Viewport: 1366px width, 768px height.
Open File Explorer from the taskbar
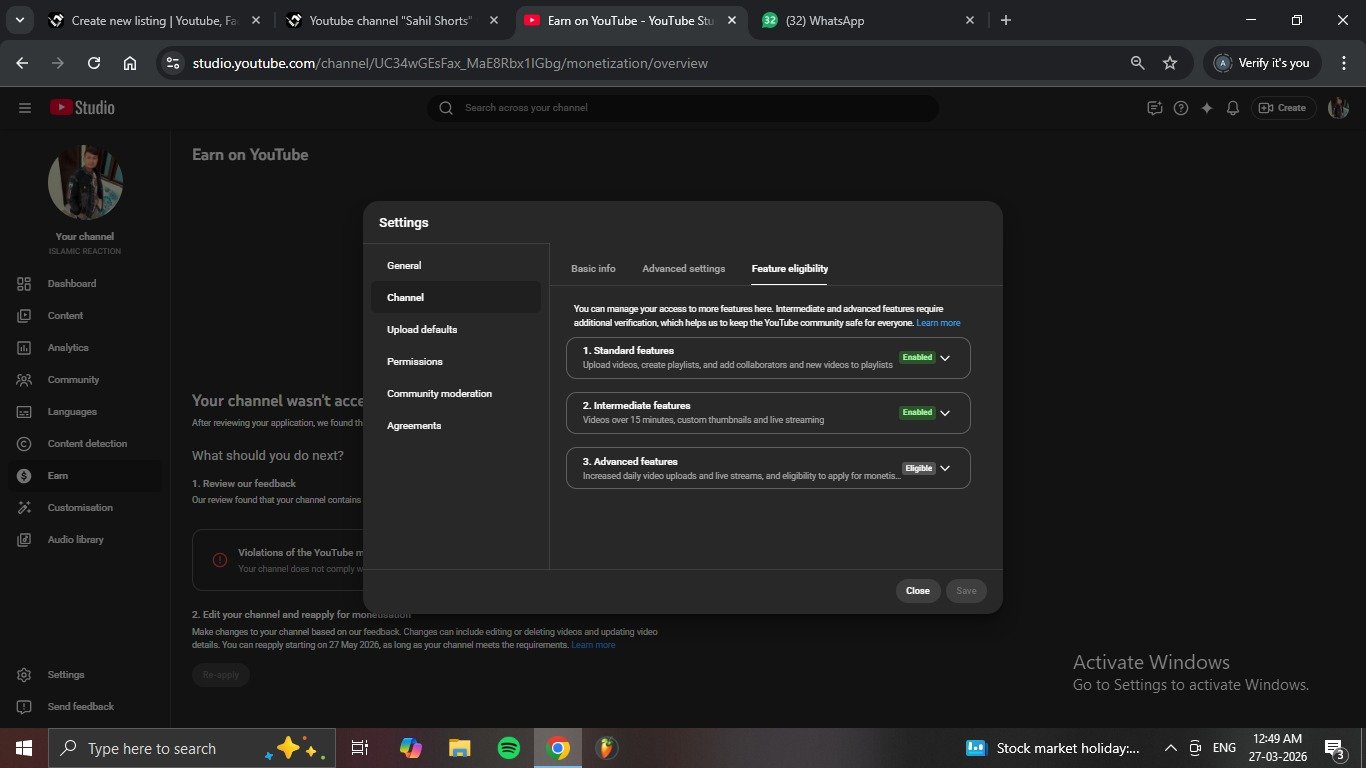[x=459, y=748]
